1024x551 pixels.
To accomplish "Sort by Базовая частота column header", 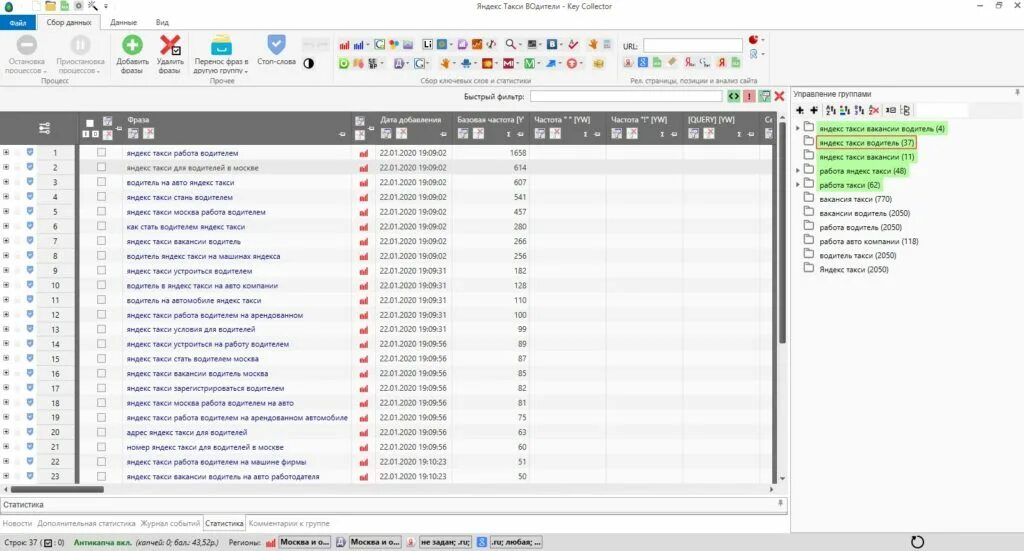I will pyautogui.click(x=490, y=119).
